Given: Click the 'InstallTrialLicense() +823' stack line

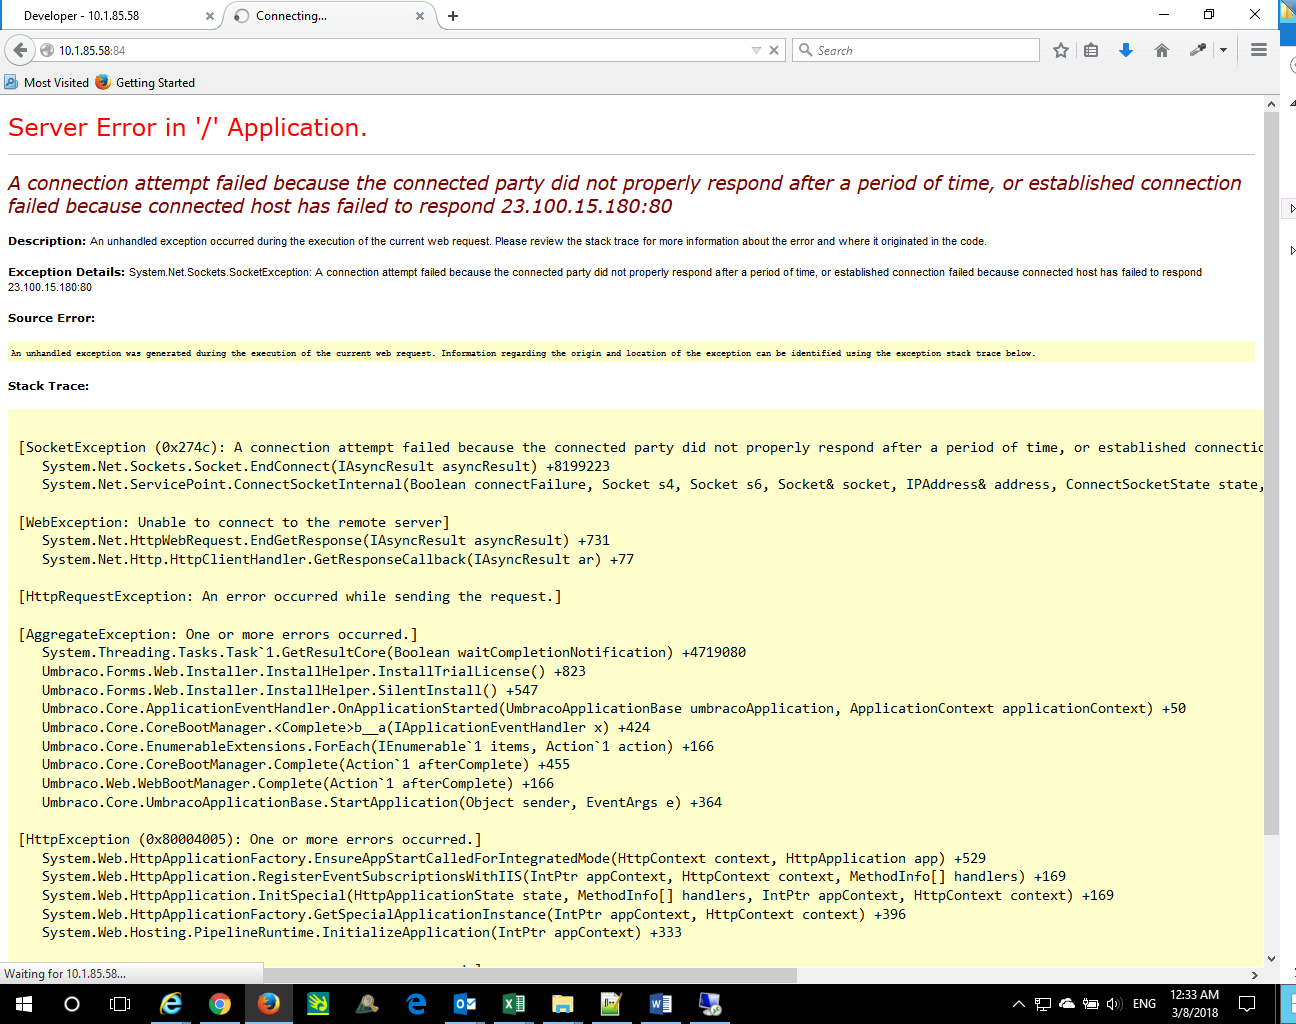Looking at the screenshot, I should click(x=314, y=671).
